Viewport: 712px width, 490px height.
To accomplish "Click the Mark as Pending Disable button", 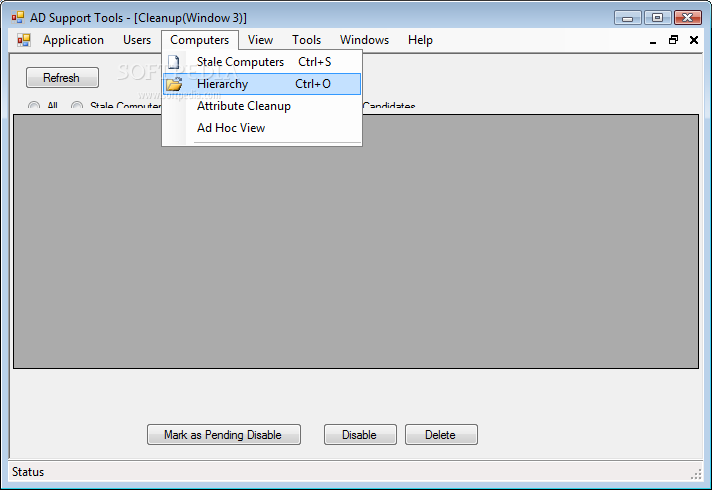I will tap(223, 435).
